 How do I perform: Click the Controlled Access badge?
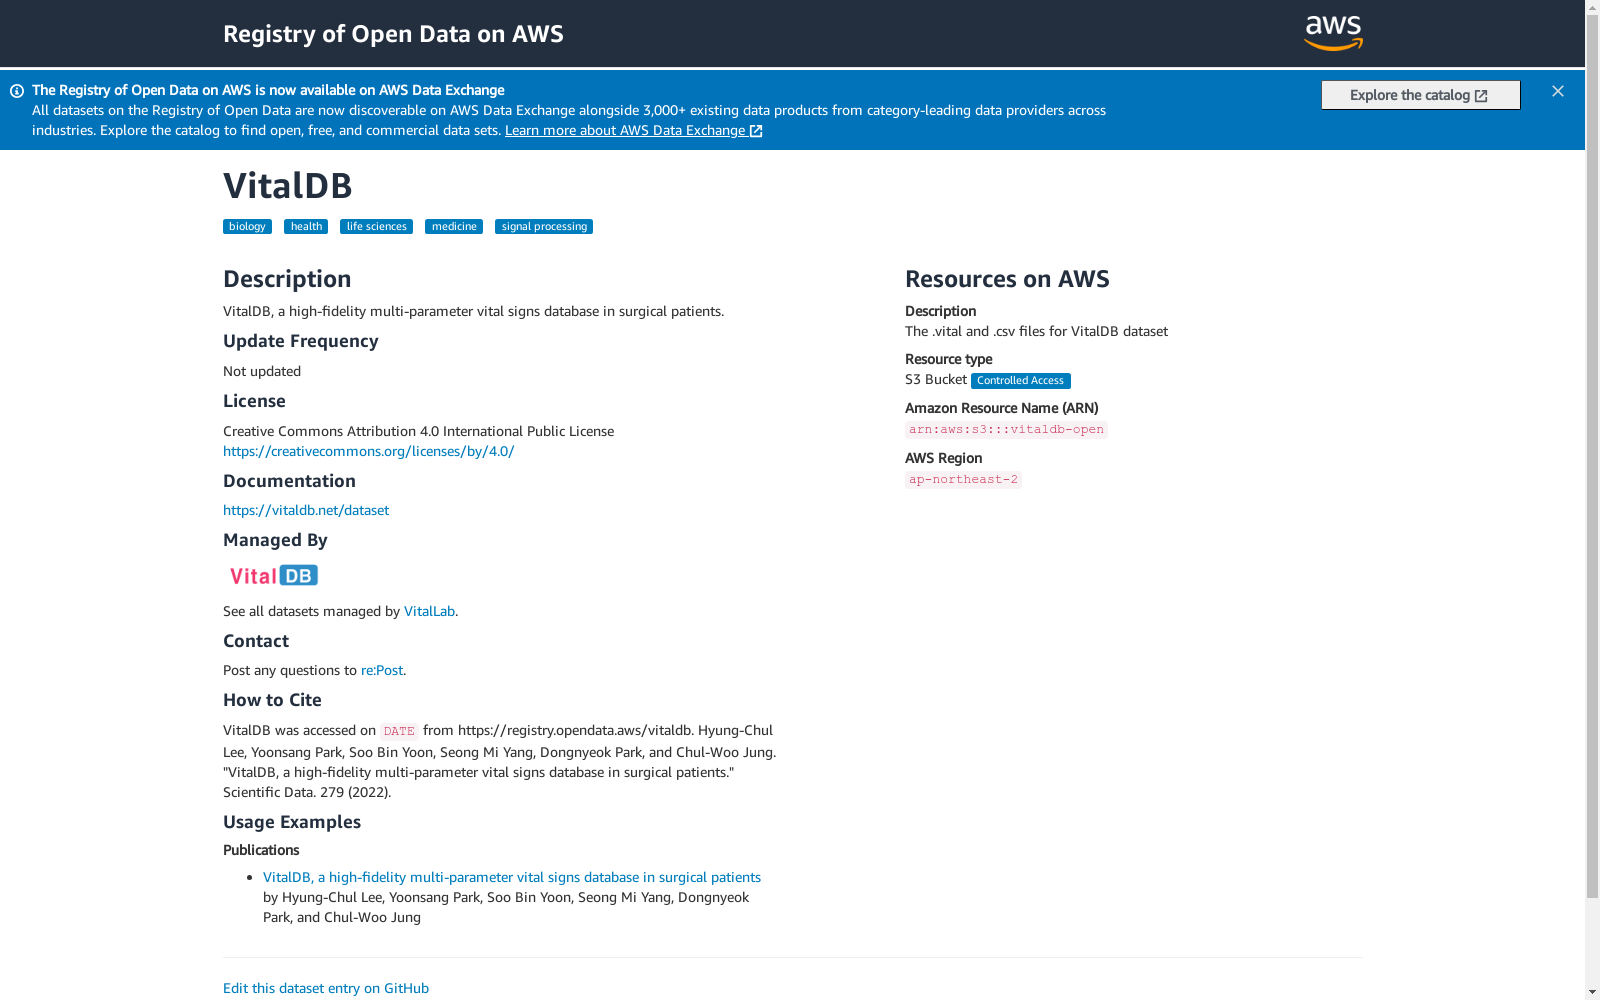click(x=1021, y=381)
